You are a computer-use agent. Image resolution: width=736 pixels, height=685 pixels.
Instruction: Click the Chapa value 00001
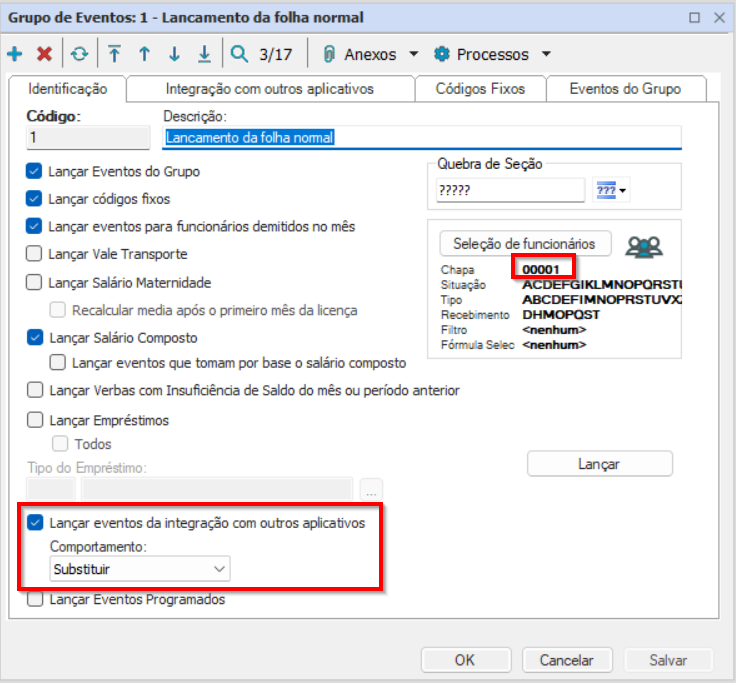pos(541,269)
